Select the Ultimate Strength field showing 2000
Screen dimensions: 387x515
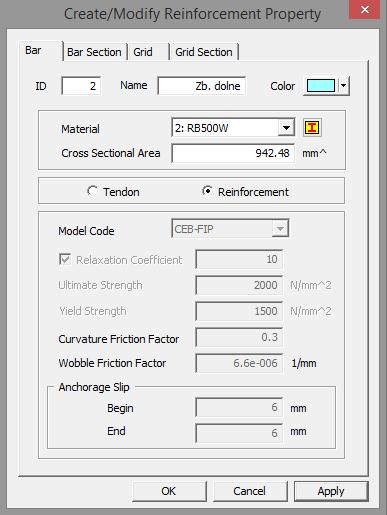tap(239, 285)
